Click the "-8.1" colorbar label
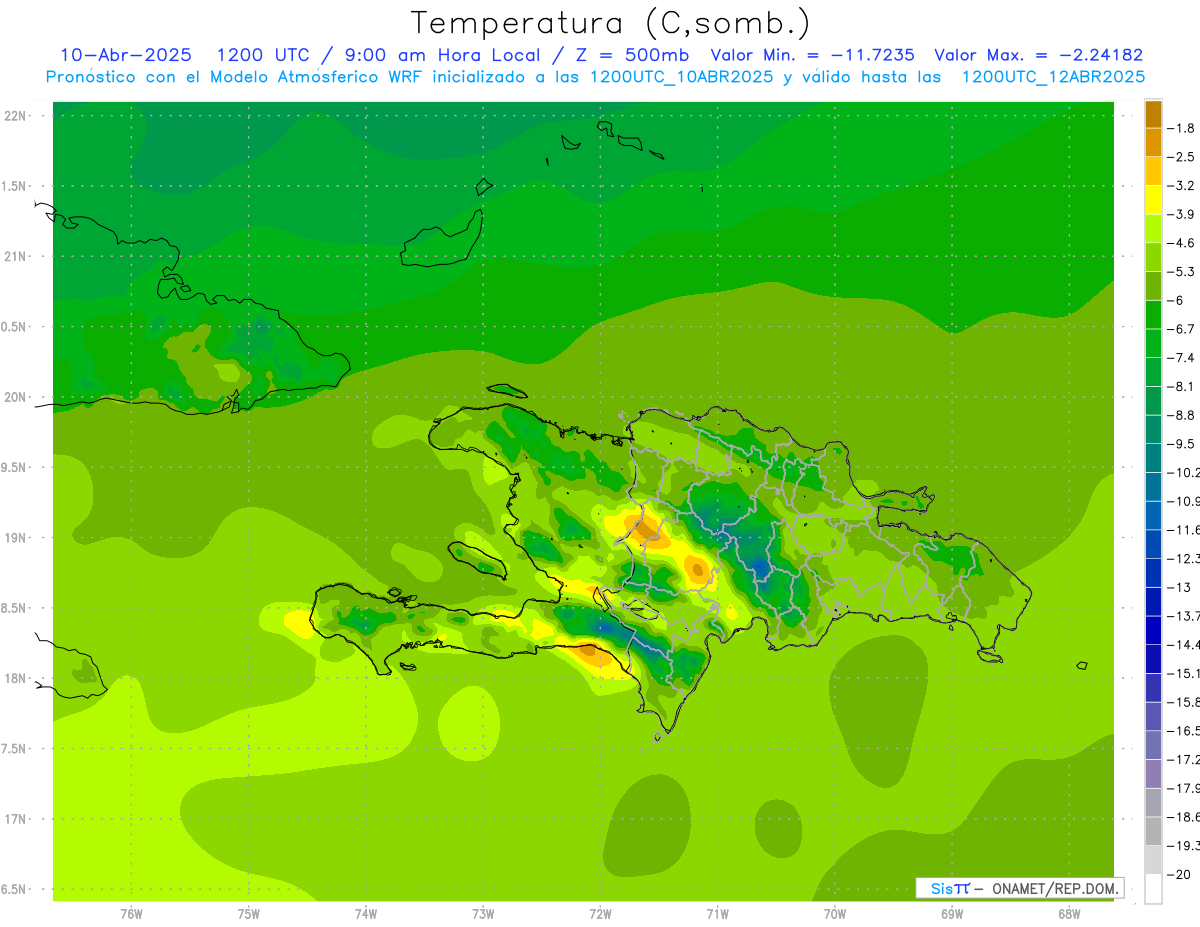Screen dimensions: 1200x927 [x=1181, y=386]
